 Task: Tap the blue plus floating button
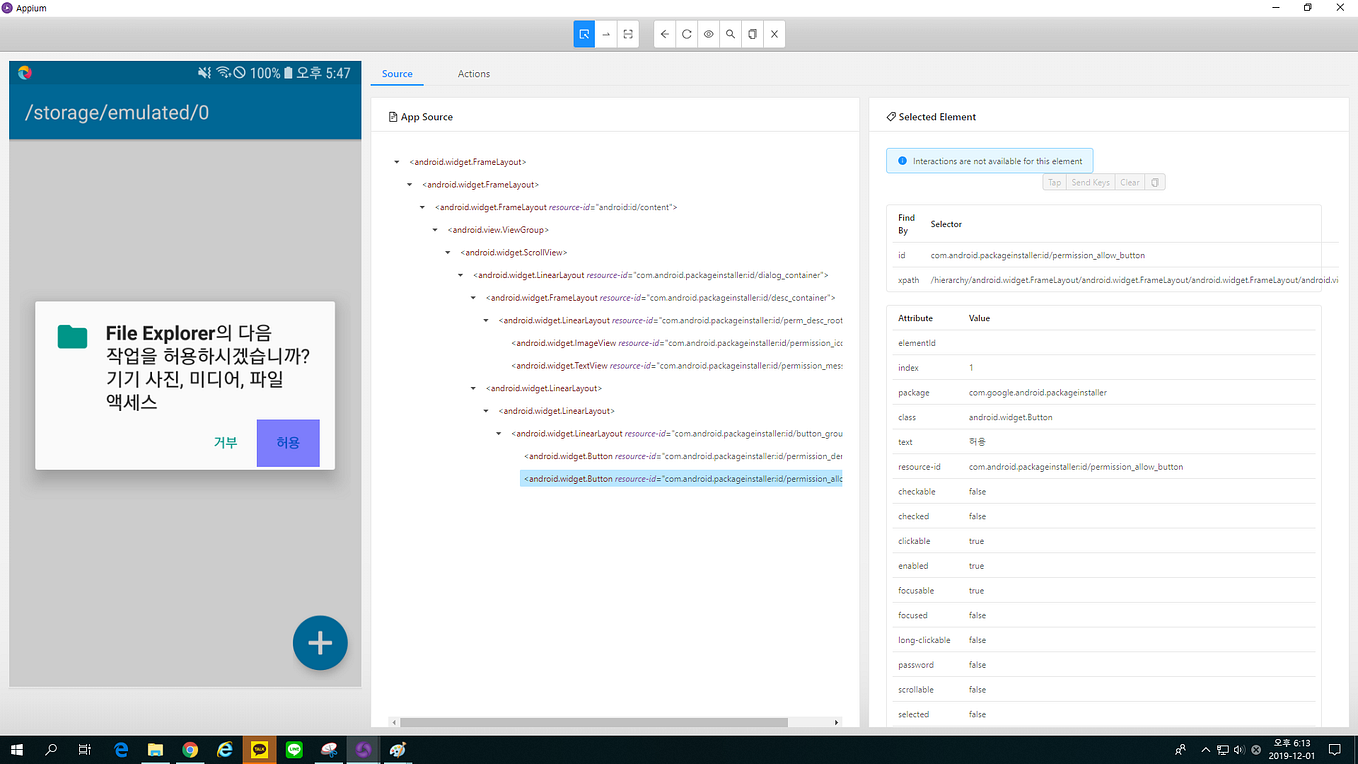pos(320,643)
